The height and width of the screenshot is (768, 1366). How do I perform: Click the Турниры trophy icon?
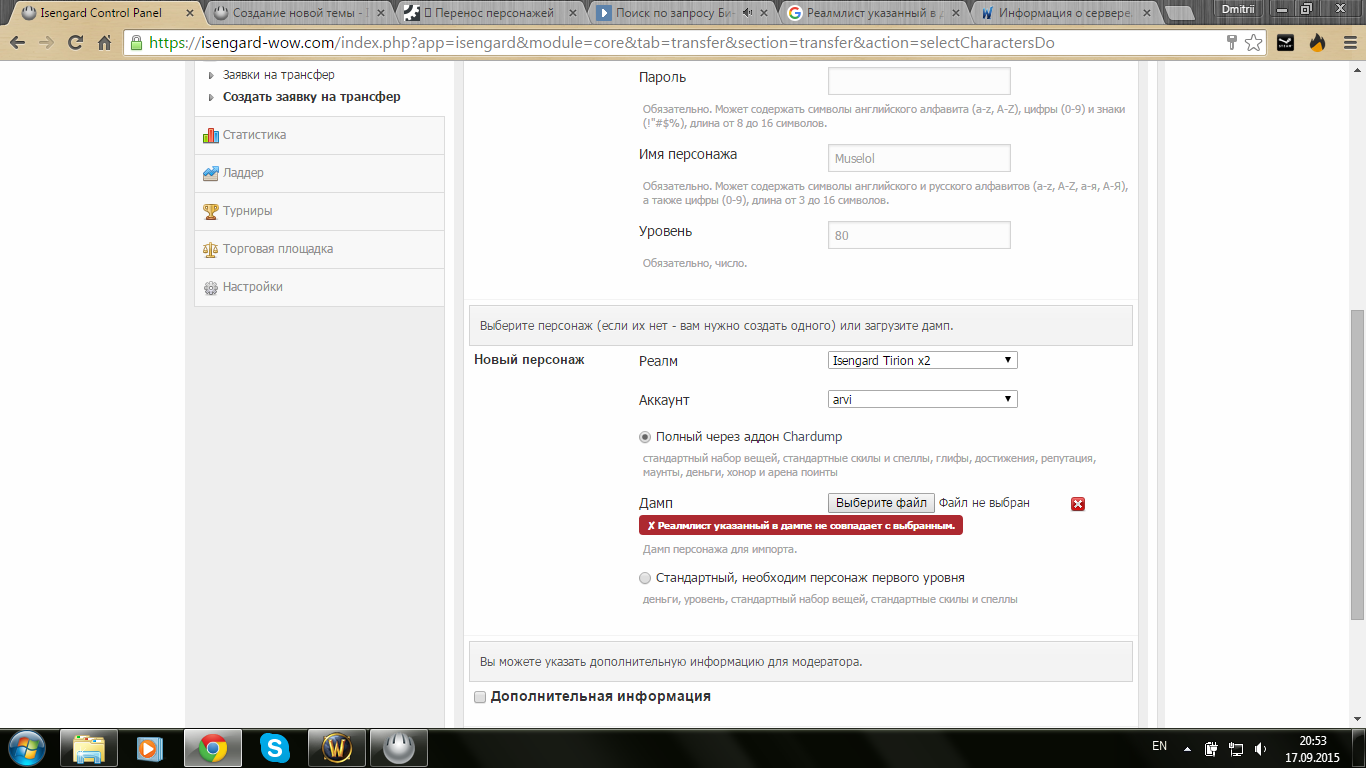pos(211,211)
